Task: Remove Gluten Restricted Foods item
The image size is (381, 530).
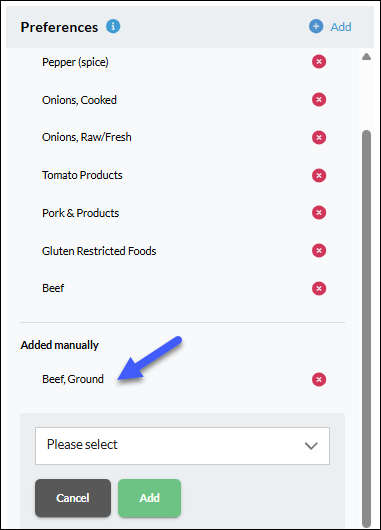Action: click(x=319, y=250)
